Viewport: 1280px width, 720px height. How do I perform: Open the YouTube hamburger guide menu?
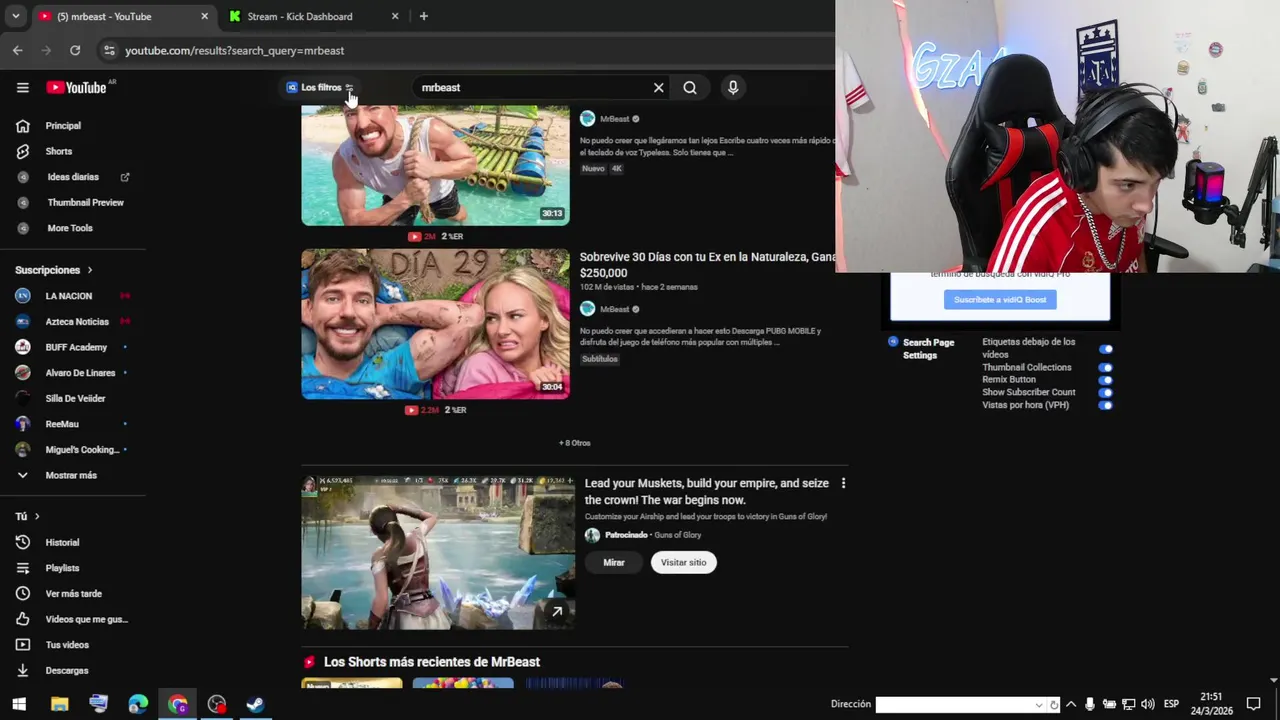[22, 88]
